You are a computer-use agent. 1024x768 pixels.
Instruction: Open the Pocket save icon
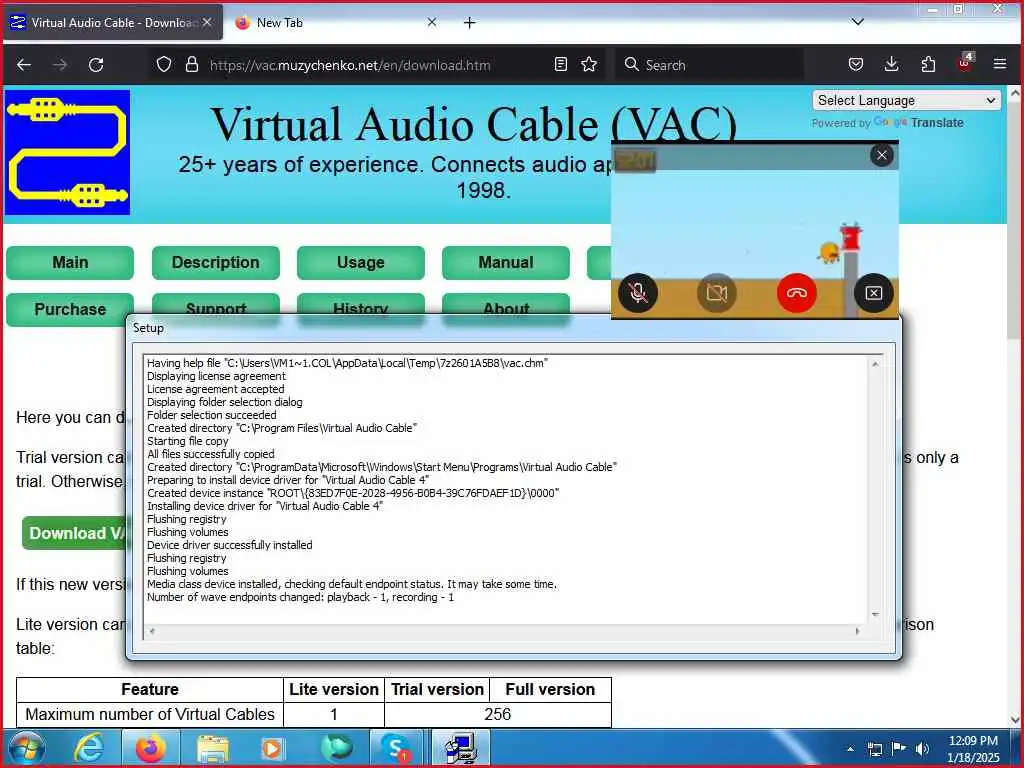pyautogui.click(x=856, y=65)
